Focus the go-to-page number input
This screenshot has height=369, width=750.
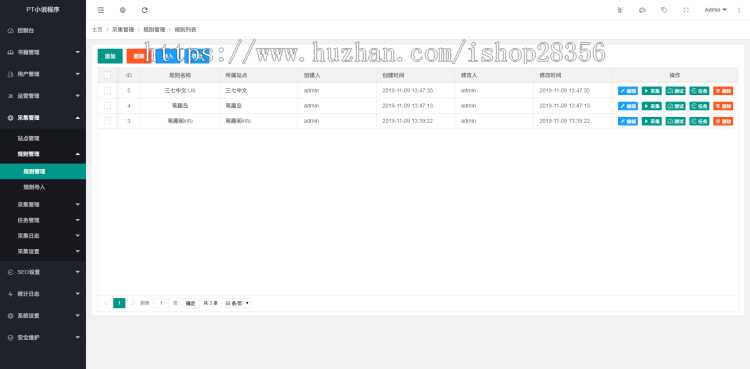click(x=161, y=303)
